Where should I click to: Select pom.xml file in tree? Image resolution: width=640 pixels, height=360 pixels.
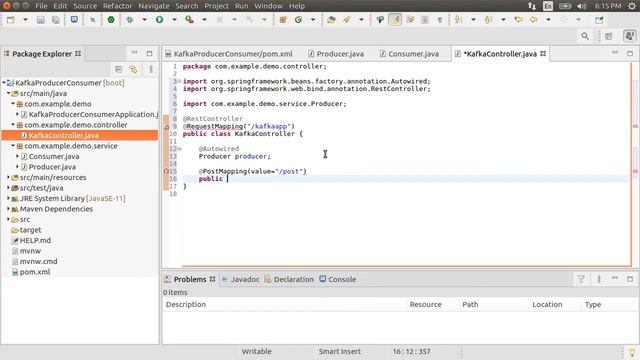(35, 272)
